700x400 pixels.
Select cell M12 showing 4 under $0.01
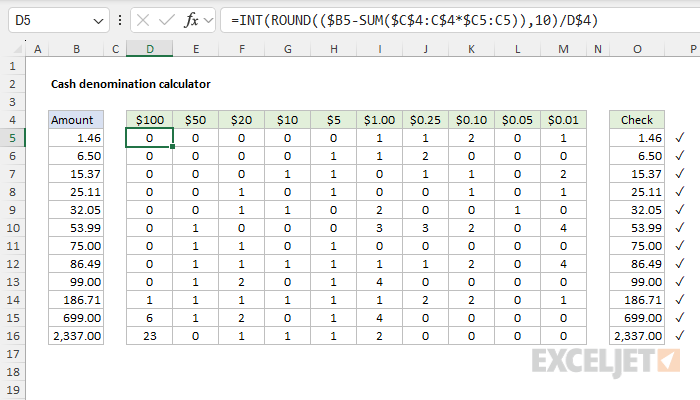(x=563, y=264)
